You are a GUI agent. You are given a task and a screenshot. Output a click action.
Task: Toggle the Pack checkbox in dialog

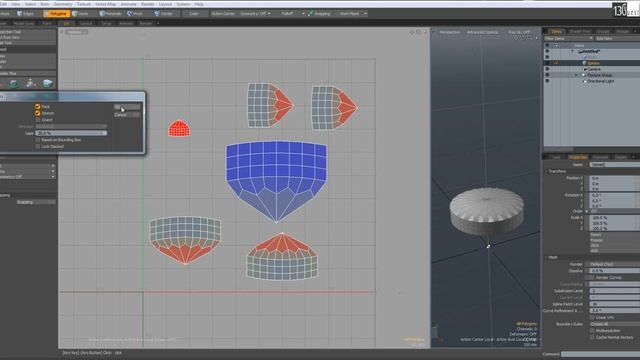click(38, 107)
